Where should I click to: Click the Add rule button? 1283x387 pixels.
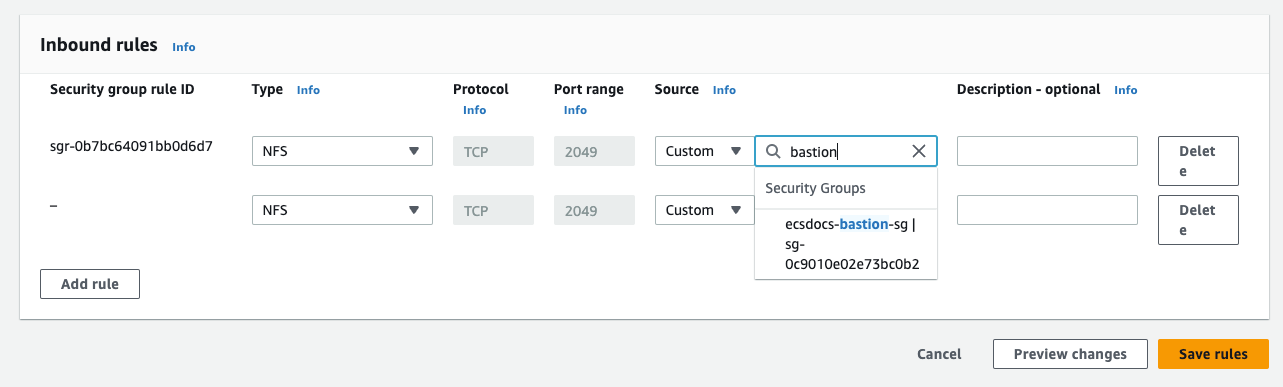(90, 284)
